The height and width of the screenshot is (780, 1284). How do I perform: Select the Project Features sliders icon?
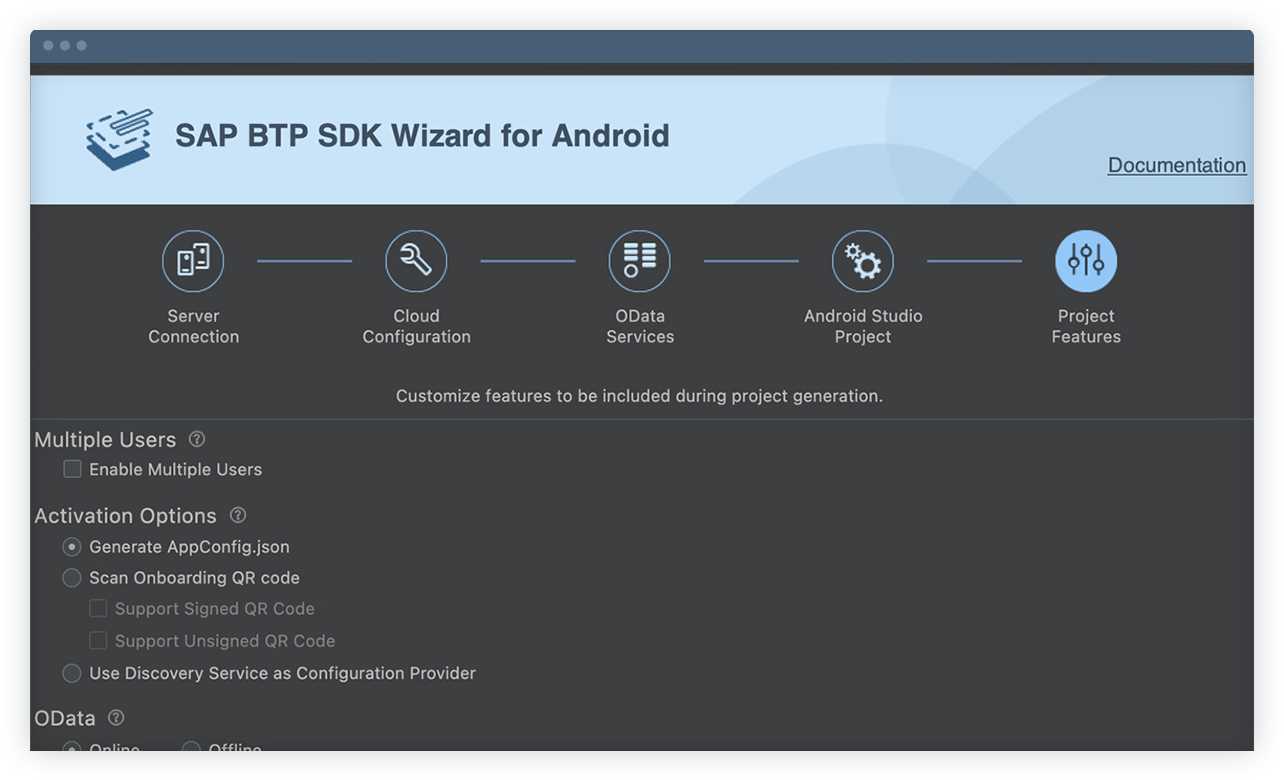click(1086, 260)
